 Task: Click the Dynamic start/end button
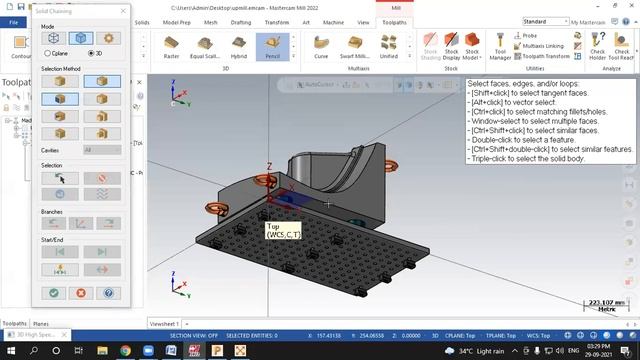tap(60, 269)
